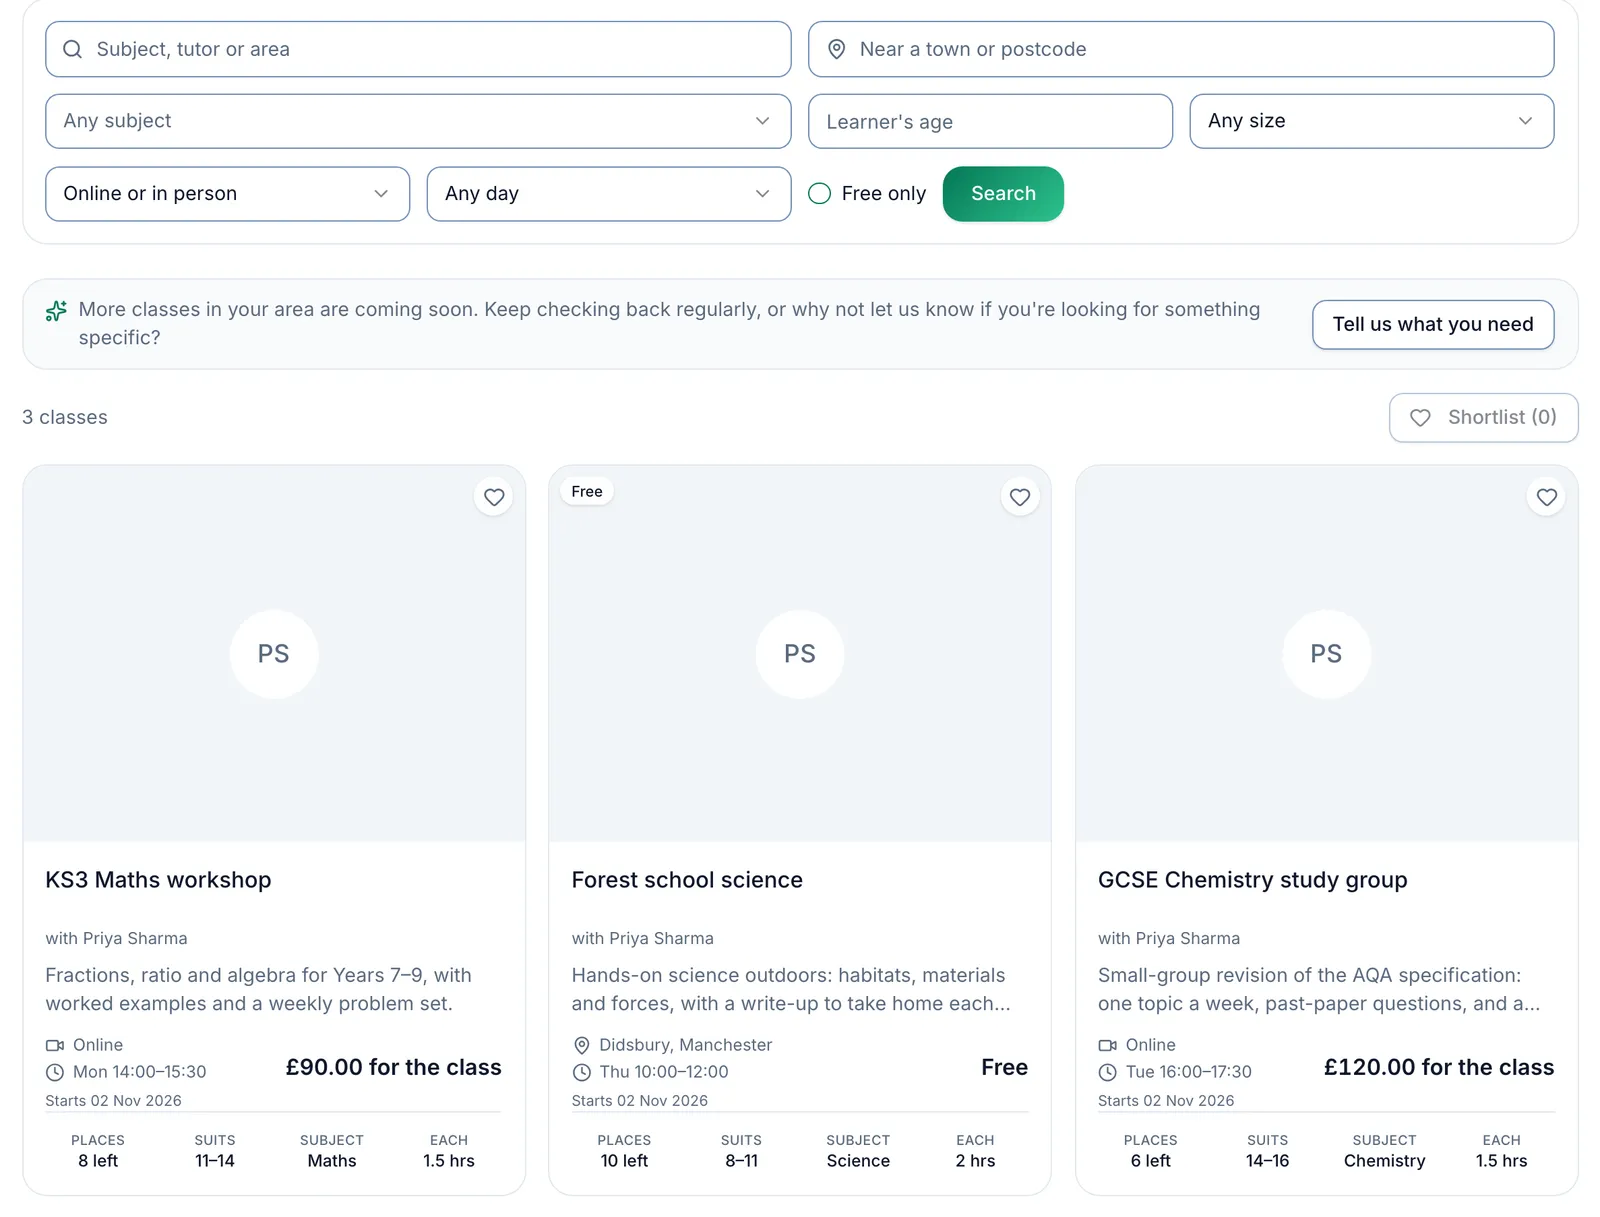
Task: Click the Suits 11–14 age value
Action: click(x=215, y=1161)
